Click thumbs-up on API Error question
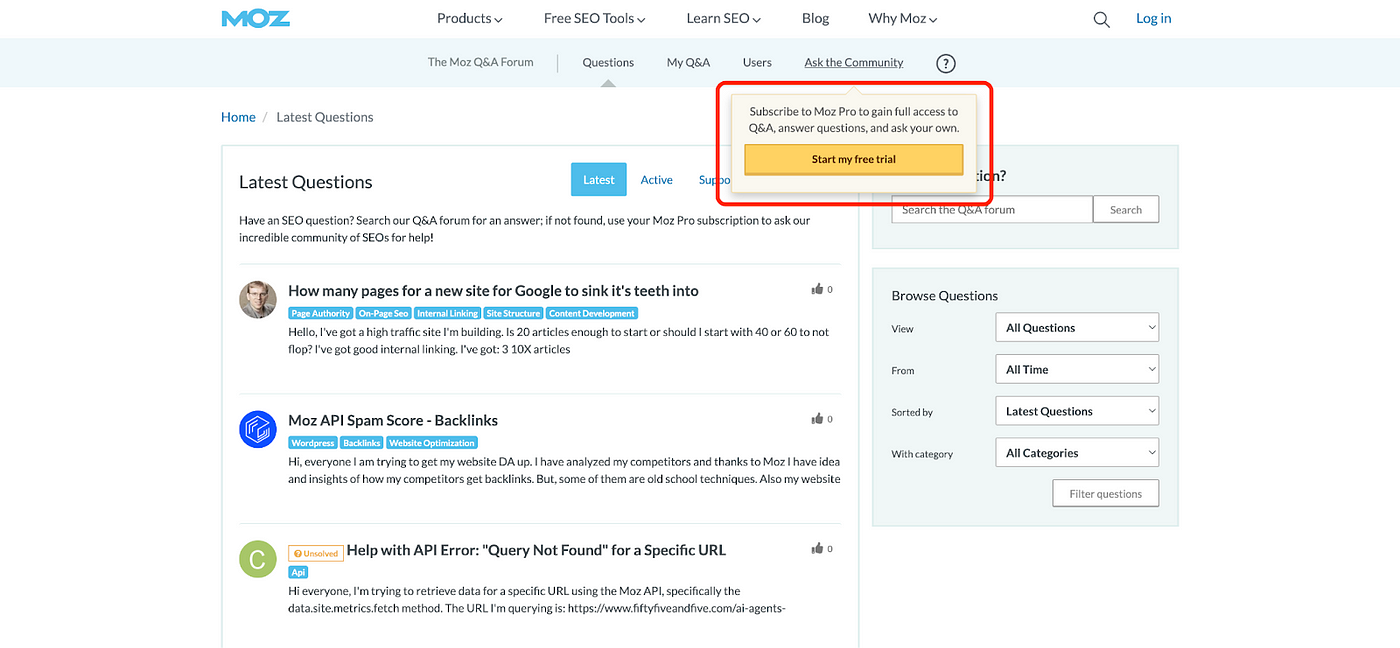Viewport: 1400px width, 648px height. (817, 548)
